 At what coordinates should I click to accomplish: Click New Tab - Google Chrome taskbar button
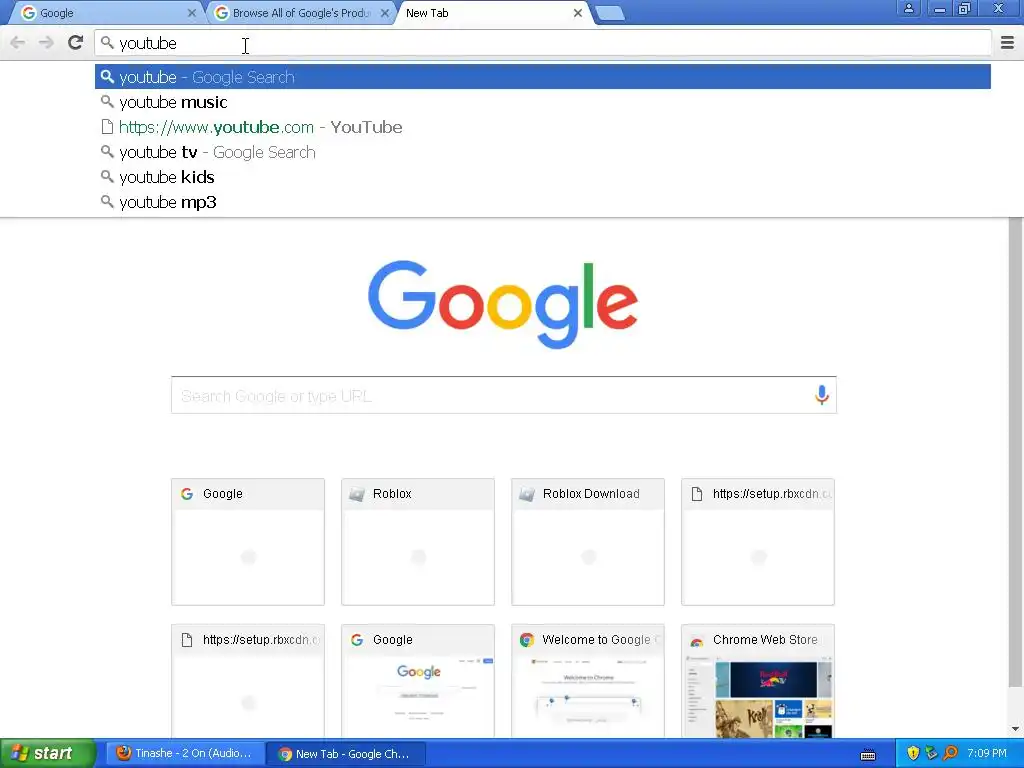[346, 754]
